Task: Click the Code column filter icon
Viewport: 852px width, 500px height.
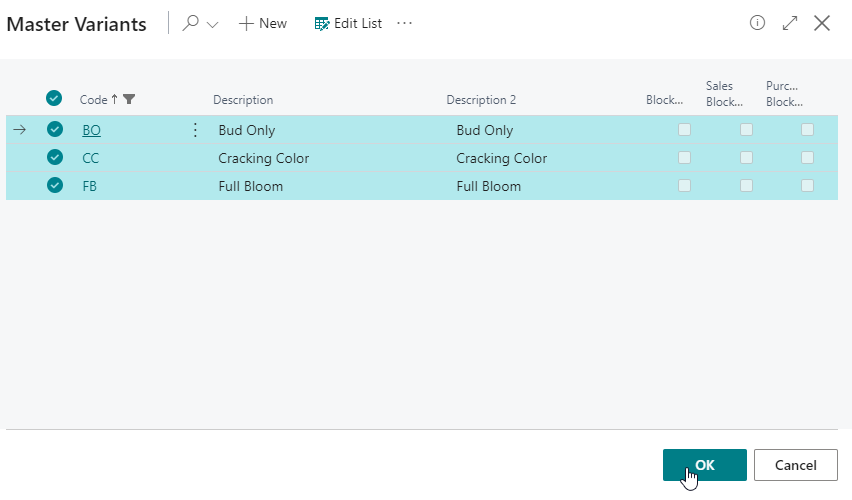Action: (x=129, y=99)
